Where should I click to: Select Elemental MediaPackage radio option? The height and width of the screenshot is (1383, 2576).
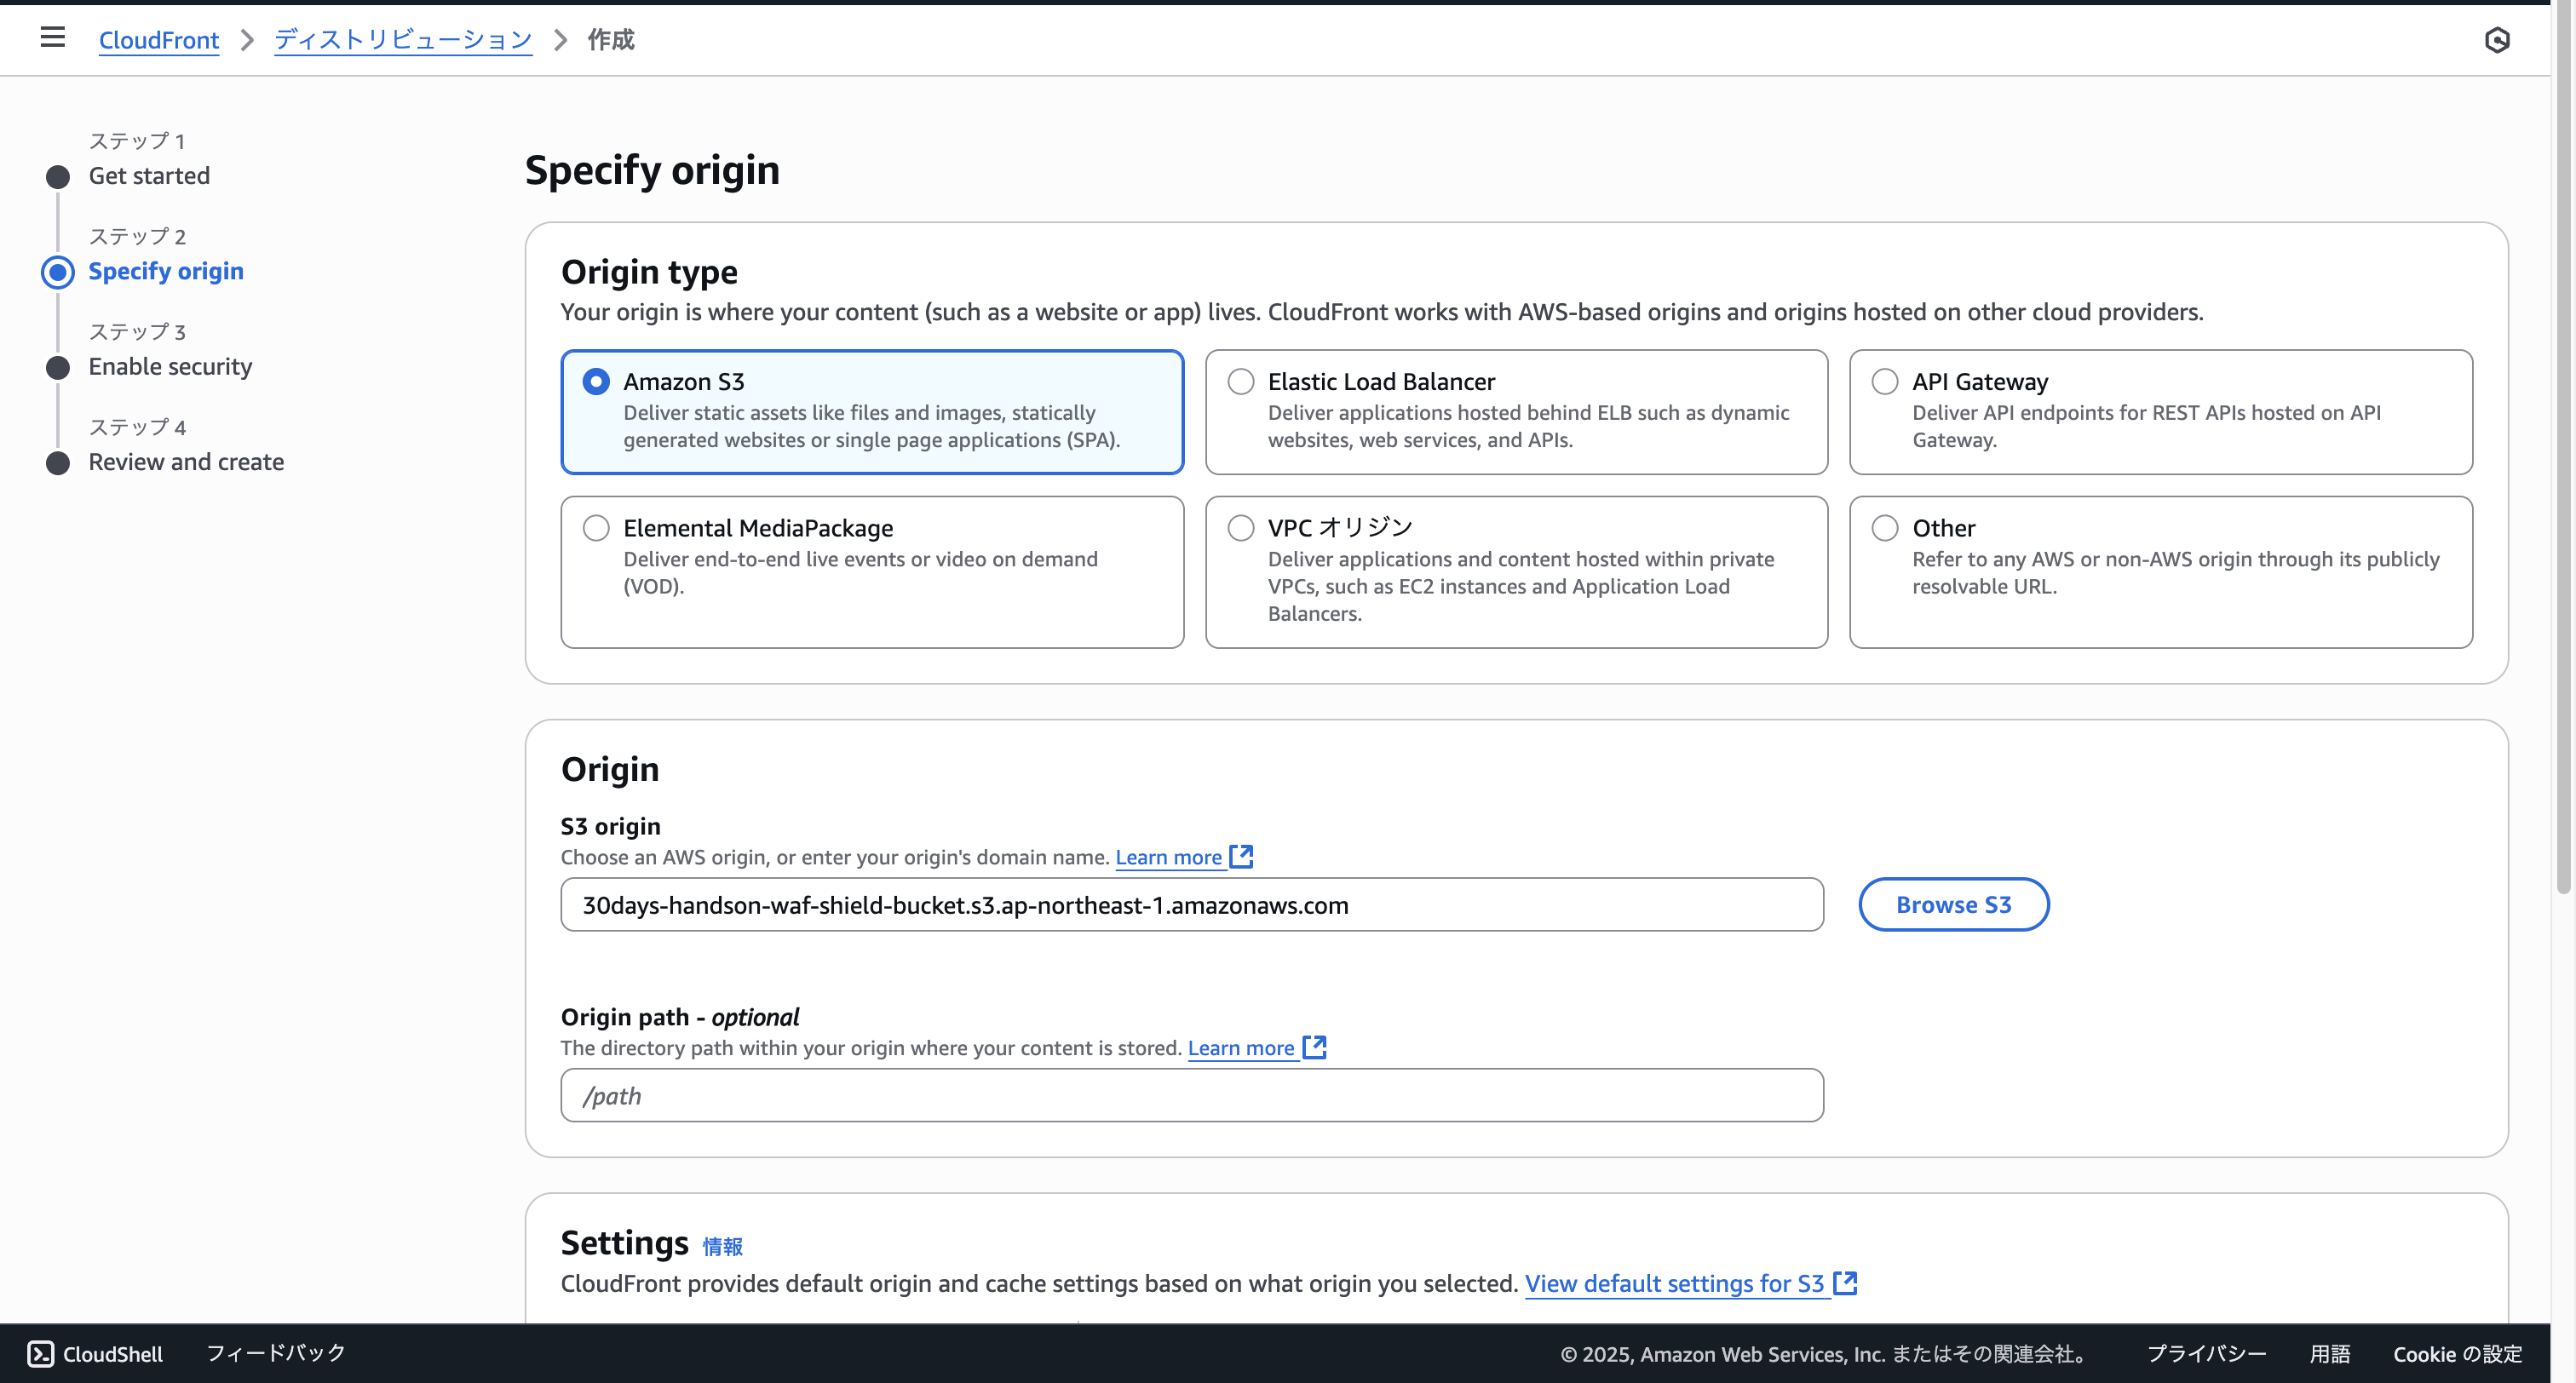coord(596,528)
